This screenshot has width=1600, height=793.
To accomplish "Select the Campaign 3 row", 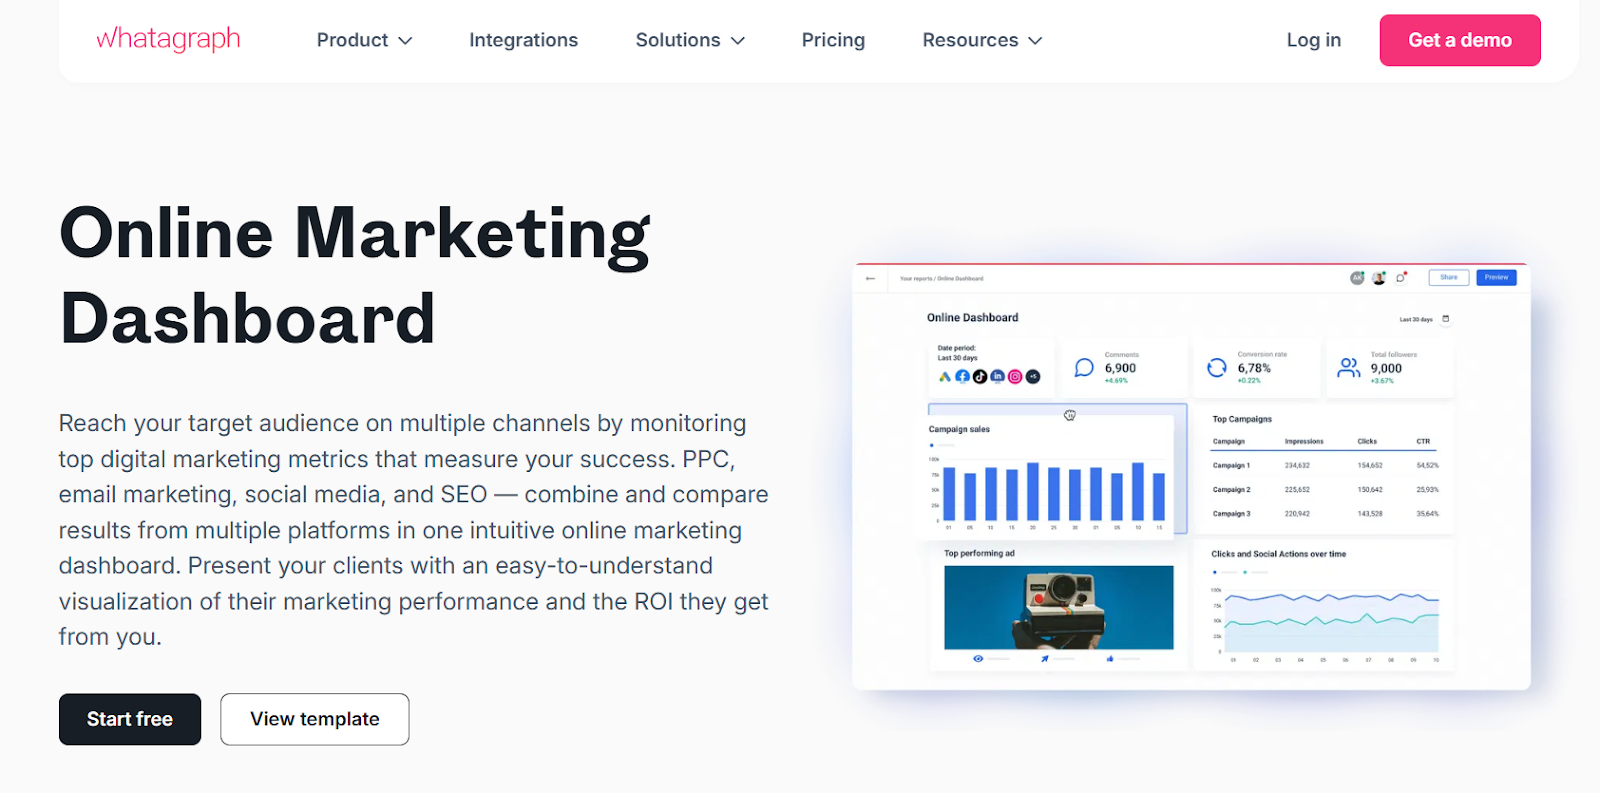I will tap(1326, 513).
